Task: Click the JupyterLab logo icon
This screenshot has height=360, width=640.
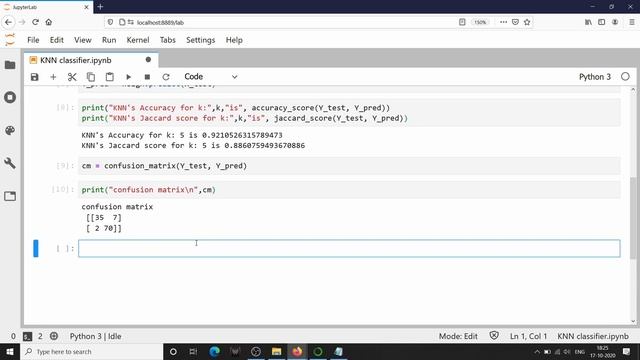Action: pyautogui.click(x=10, y=40)
